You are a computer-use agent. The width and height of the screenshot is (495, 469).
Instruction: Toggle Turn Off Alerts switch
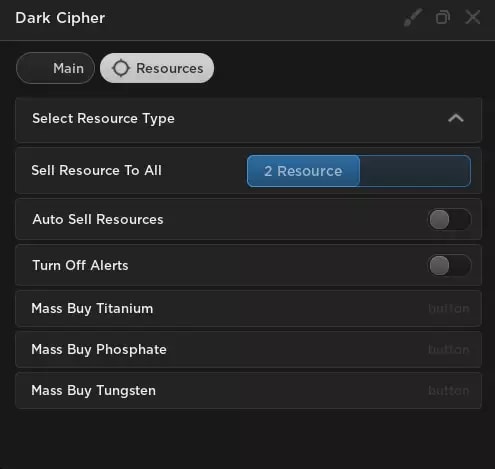449,266
